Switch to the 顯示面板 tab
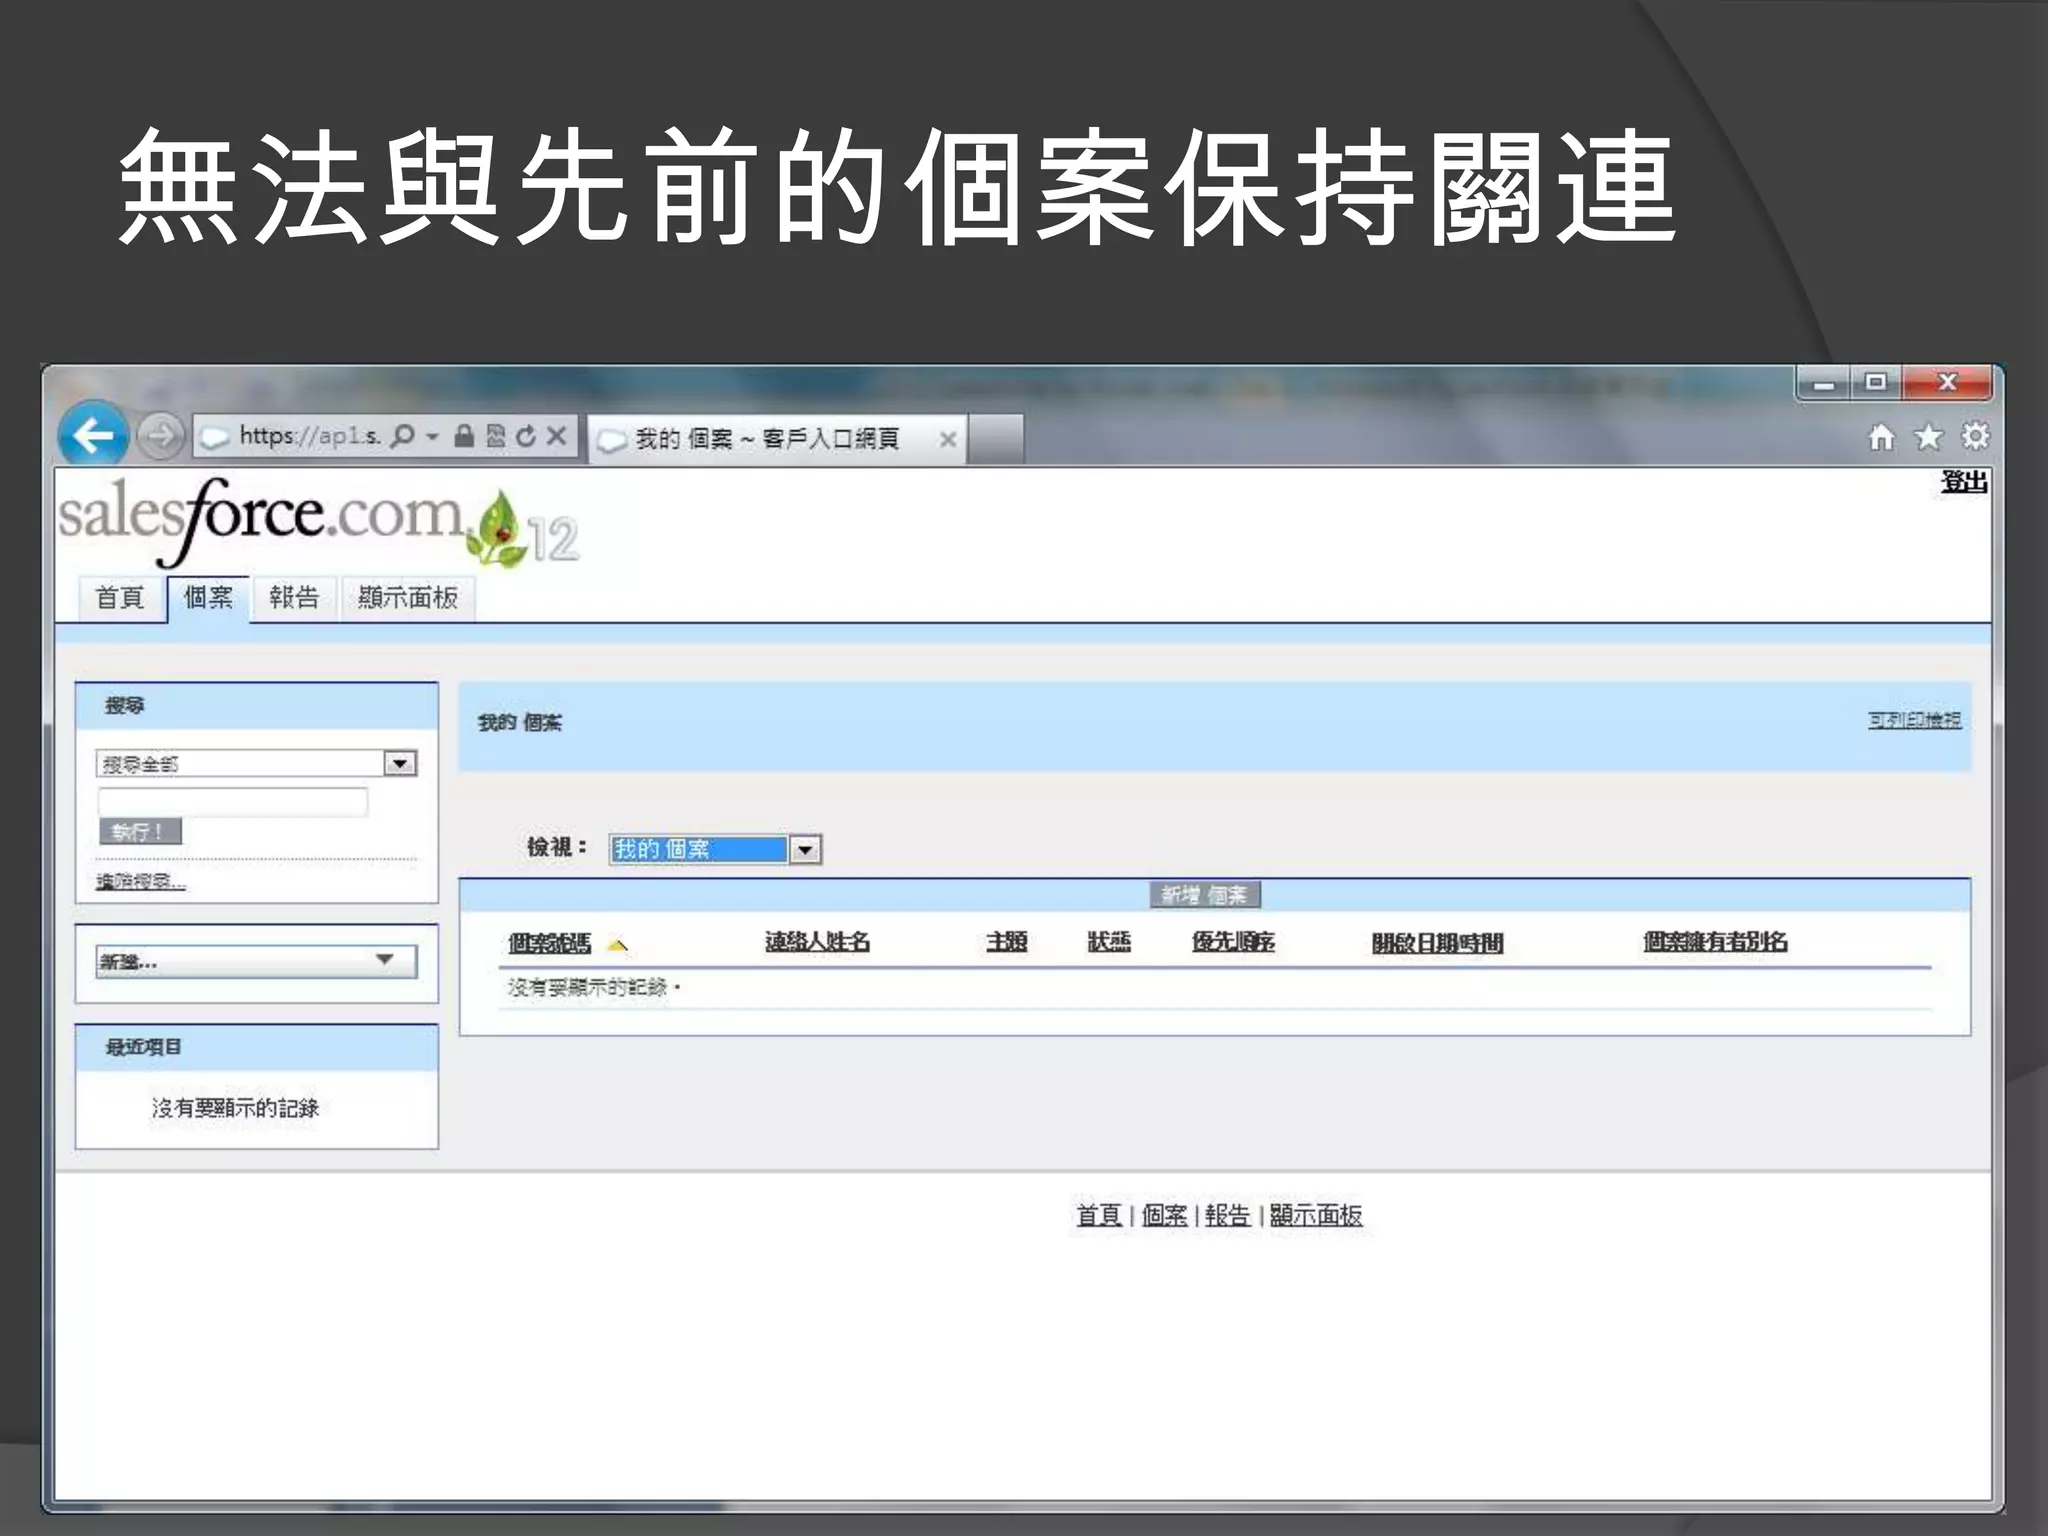The image size is (2048, 1536). [x=408, y=598]
